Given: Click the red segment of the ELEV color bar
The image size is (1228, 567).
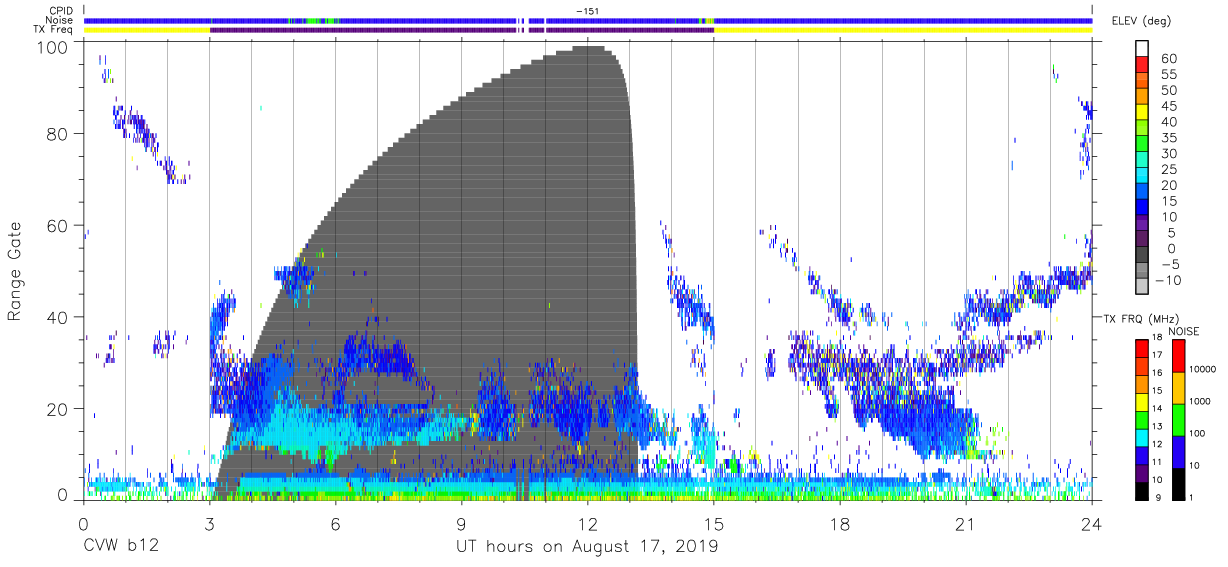Looking at the screenshot, I should 1141,66.
